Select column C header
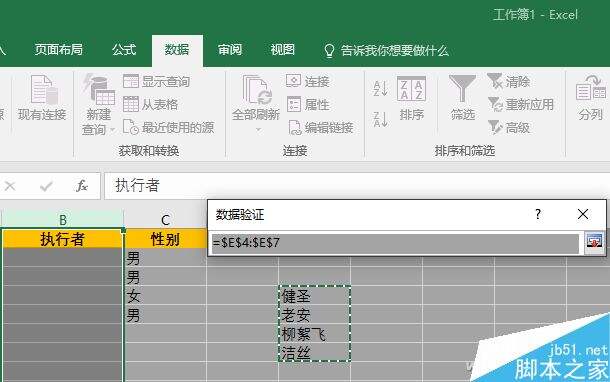Image resolution: width=610 pixels, height=382 pixels. click(x=165, y=220)
